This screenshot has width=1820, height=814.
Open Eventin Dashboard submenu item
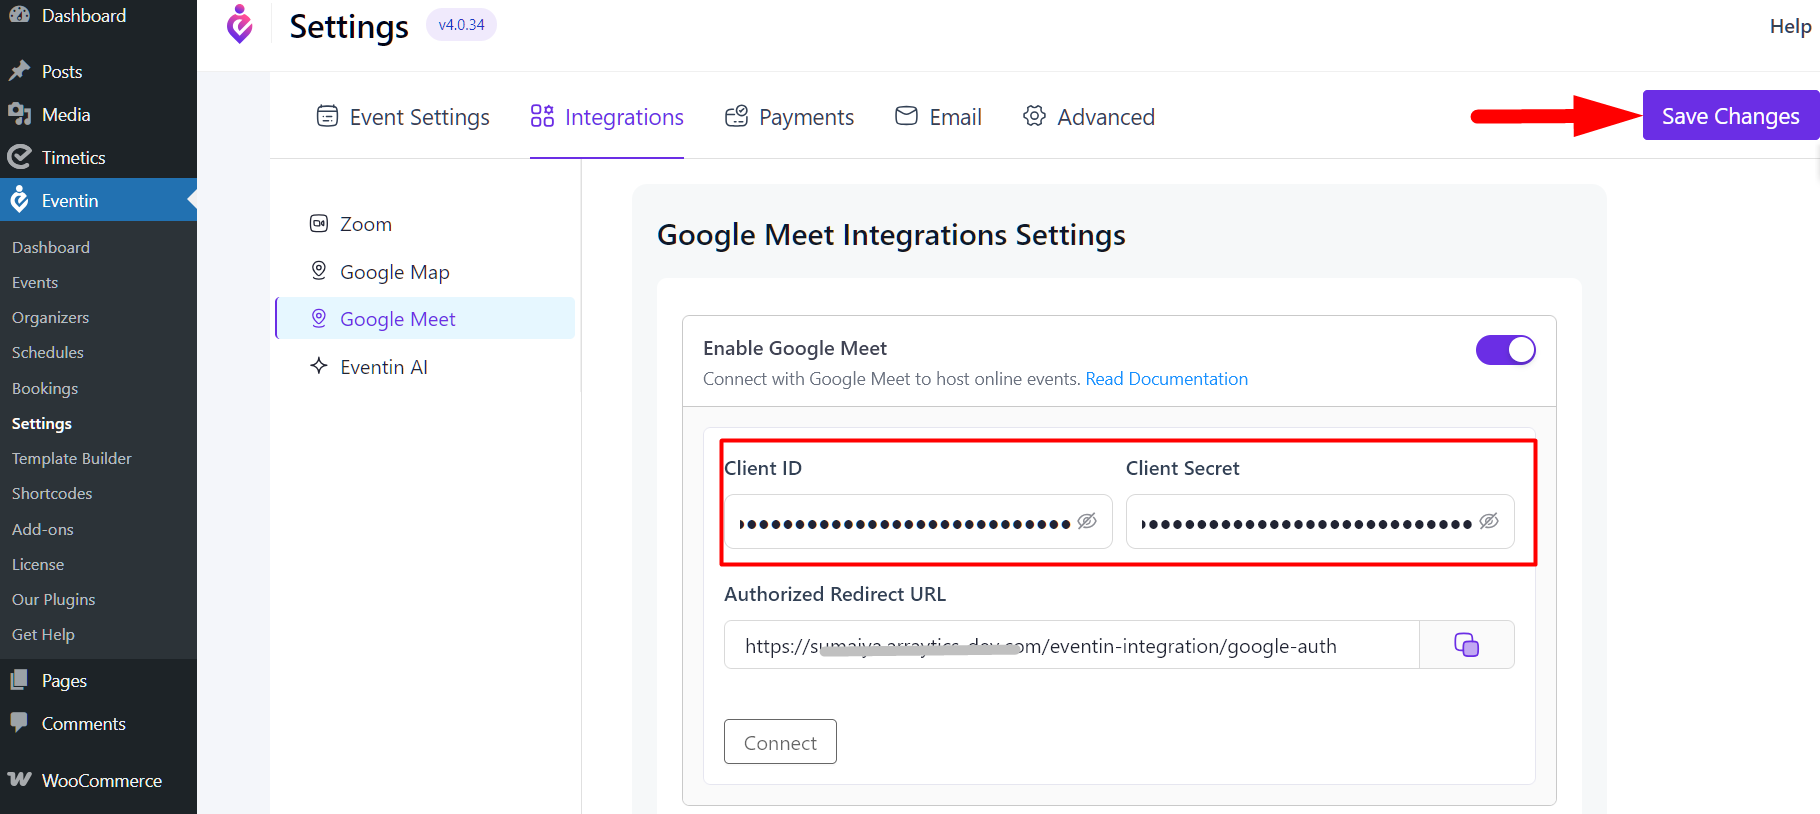point(51,247)
